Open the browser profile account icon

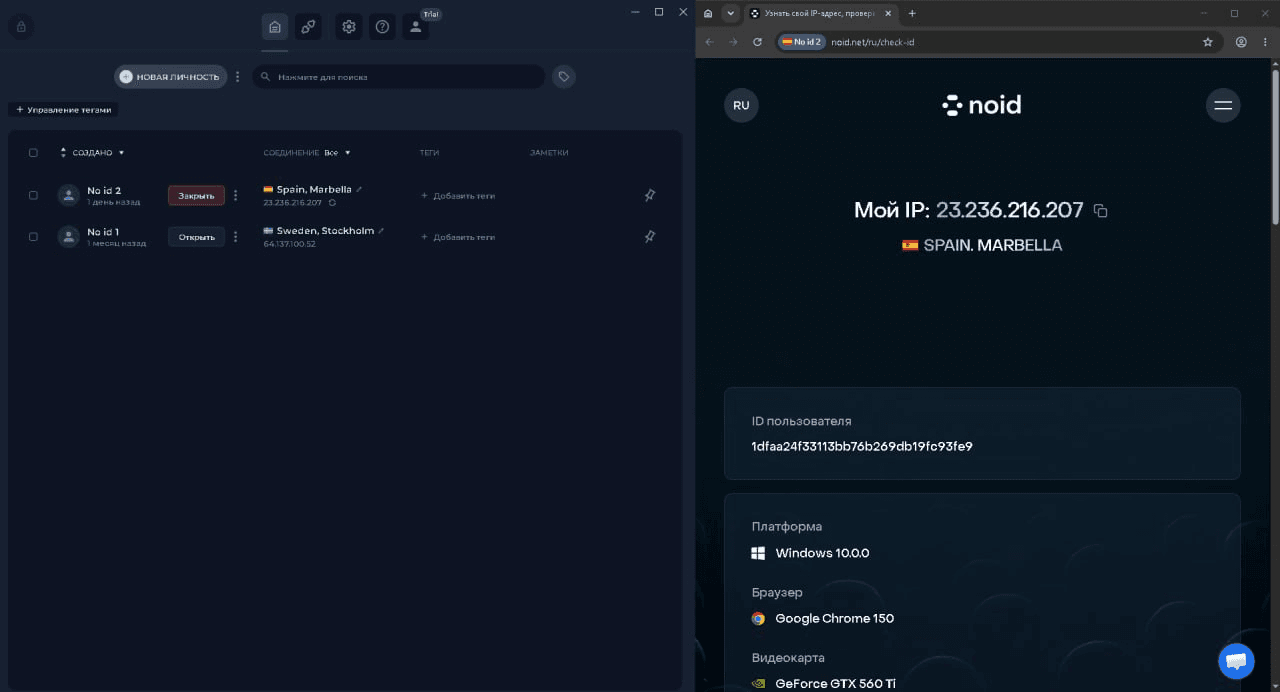tap(1241, 42)
